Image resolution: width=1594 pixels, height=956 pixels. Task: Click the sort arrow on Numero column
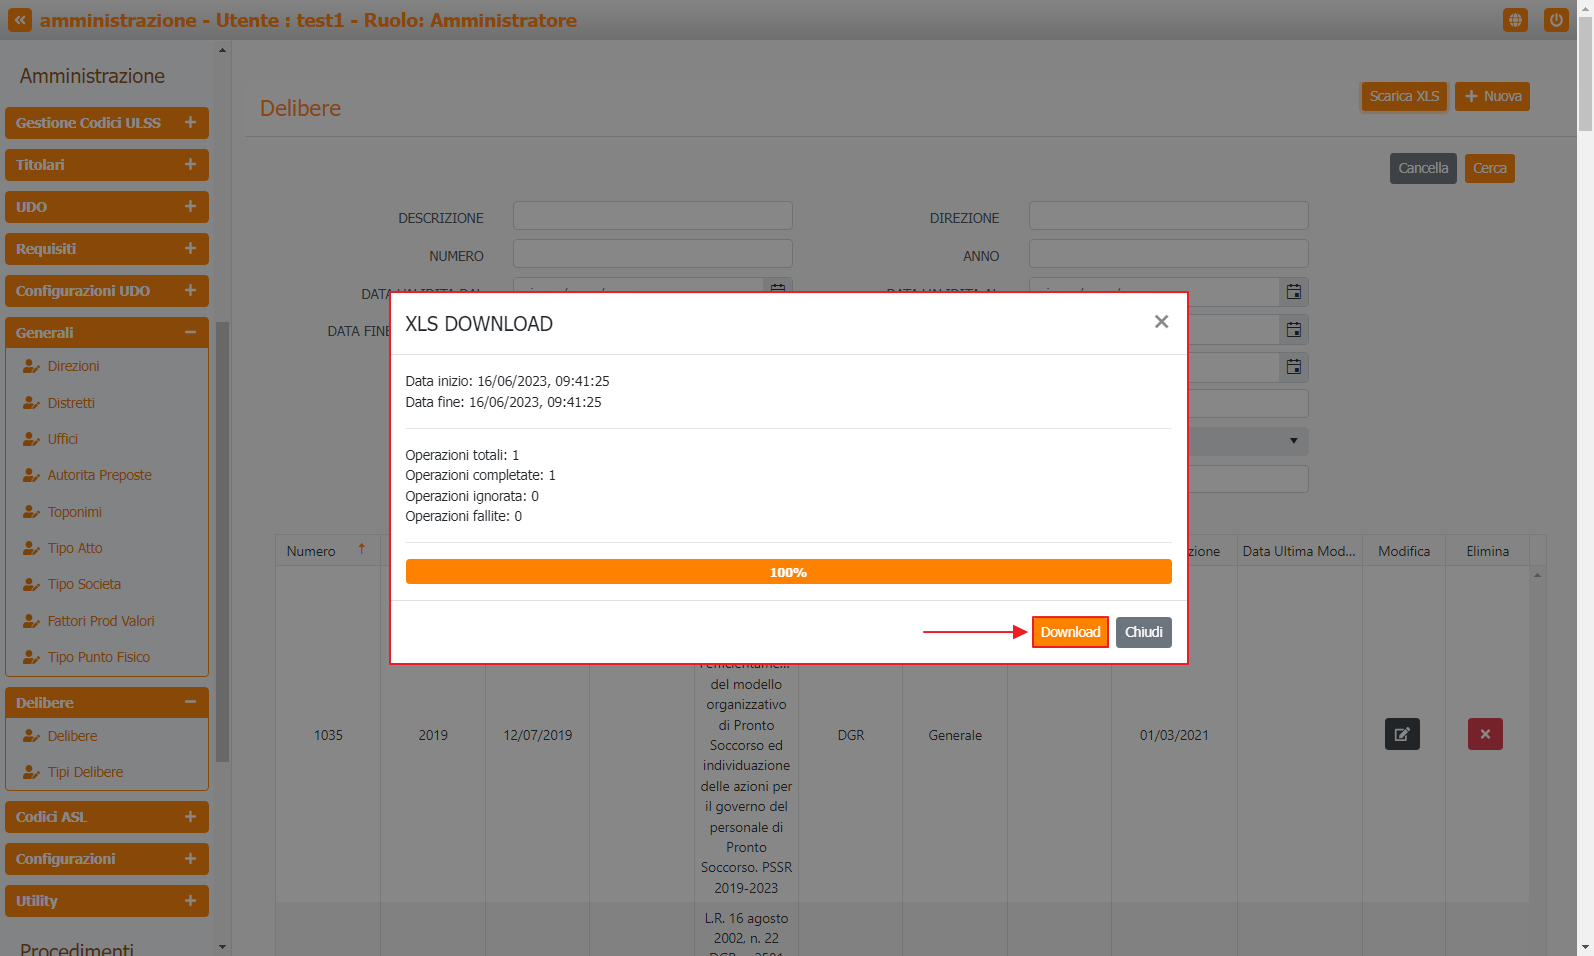point(362,549)
